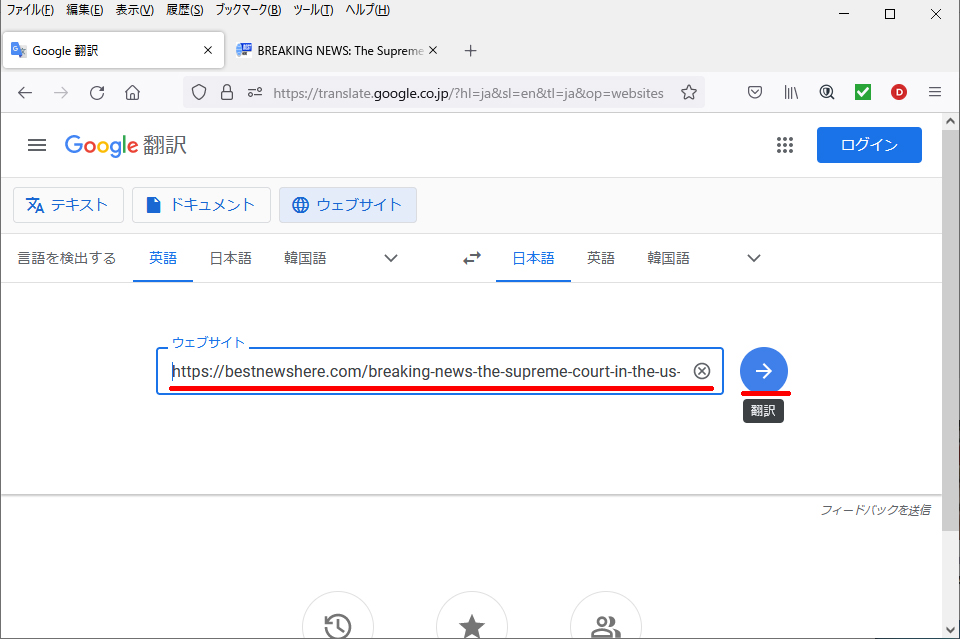Select 英語 as source language

(163, 258)
